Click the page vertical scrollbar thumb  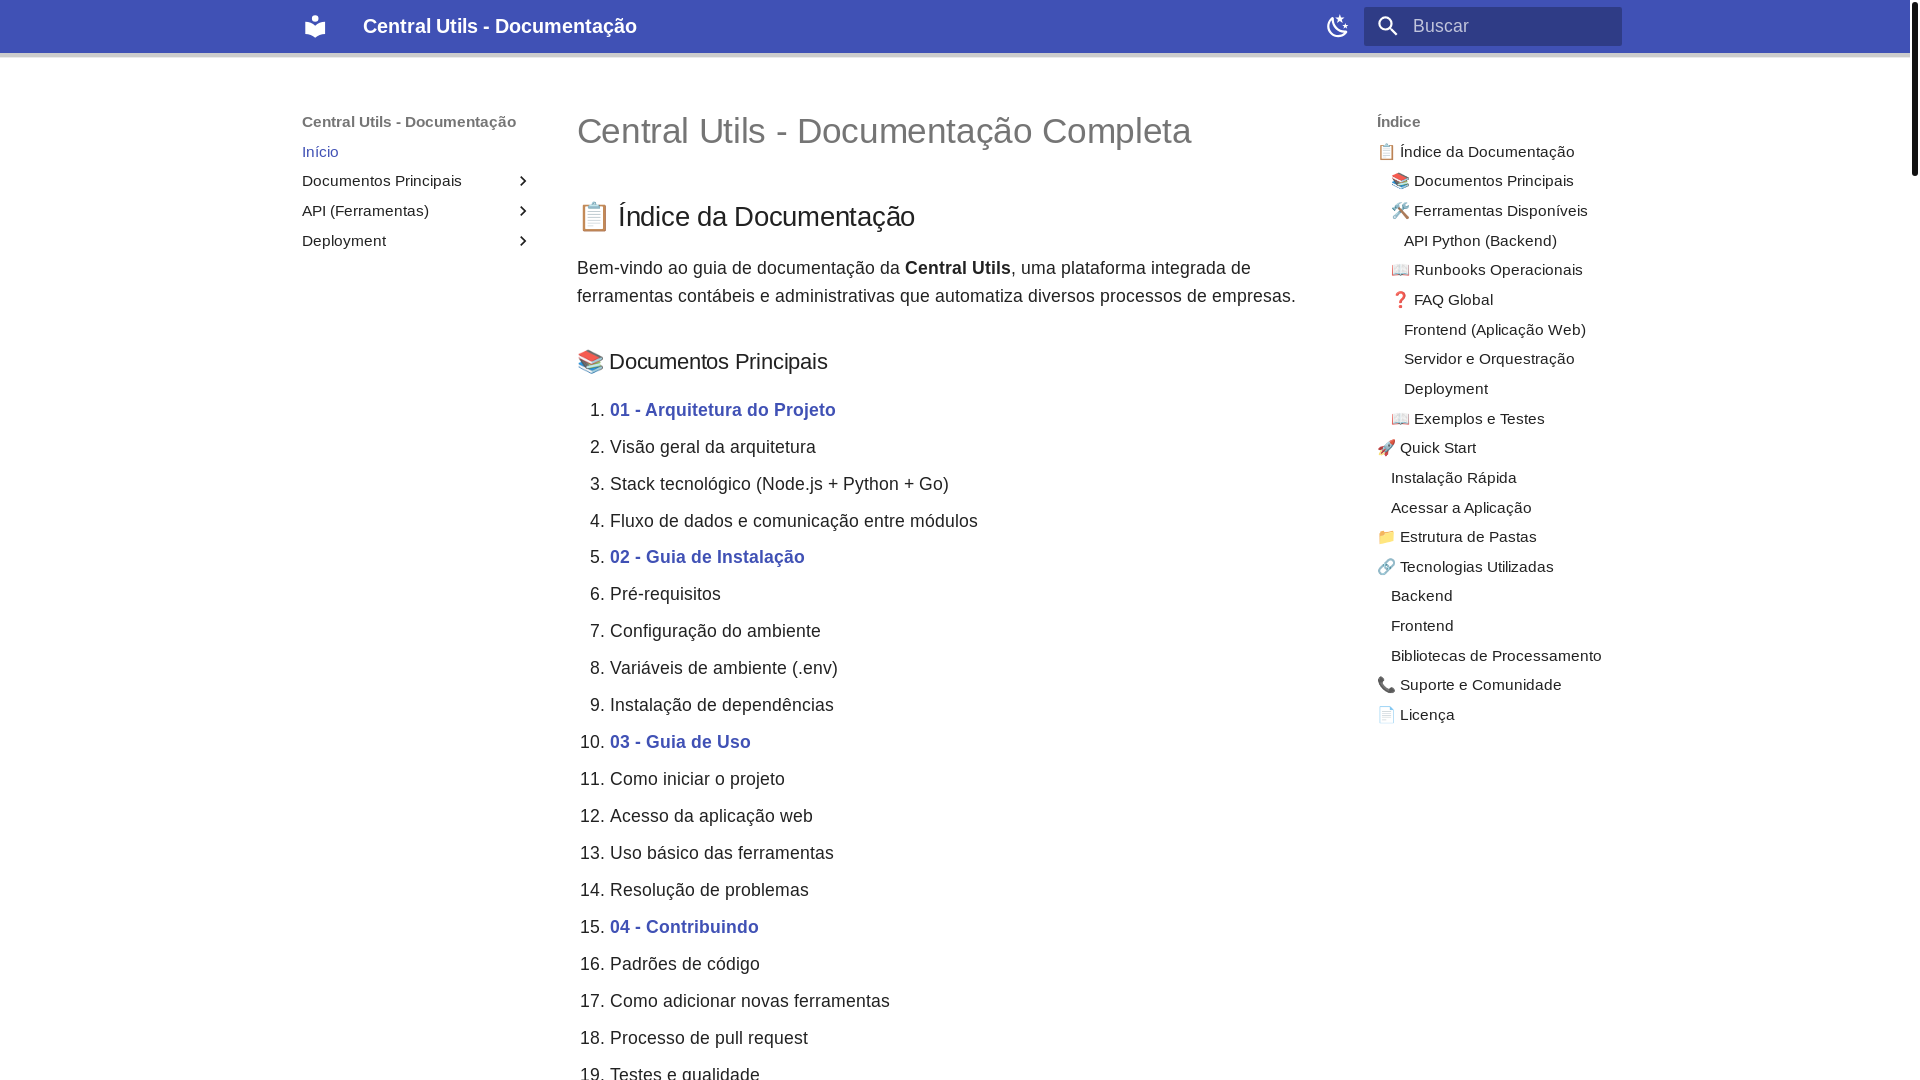click(x=1915, y=88)
